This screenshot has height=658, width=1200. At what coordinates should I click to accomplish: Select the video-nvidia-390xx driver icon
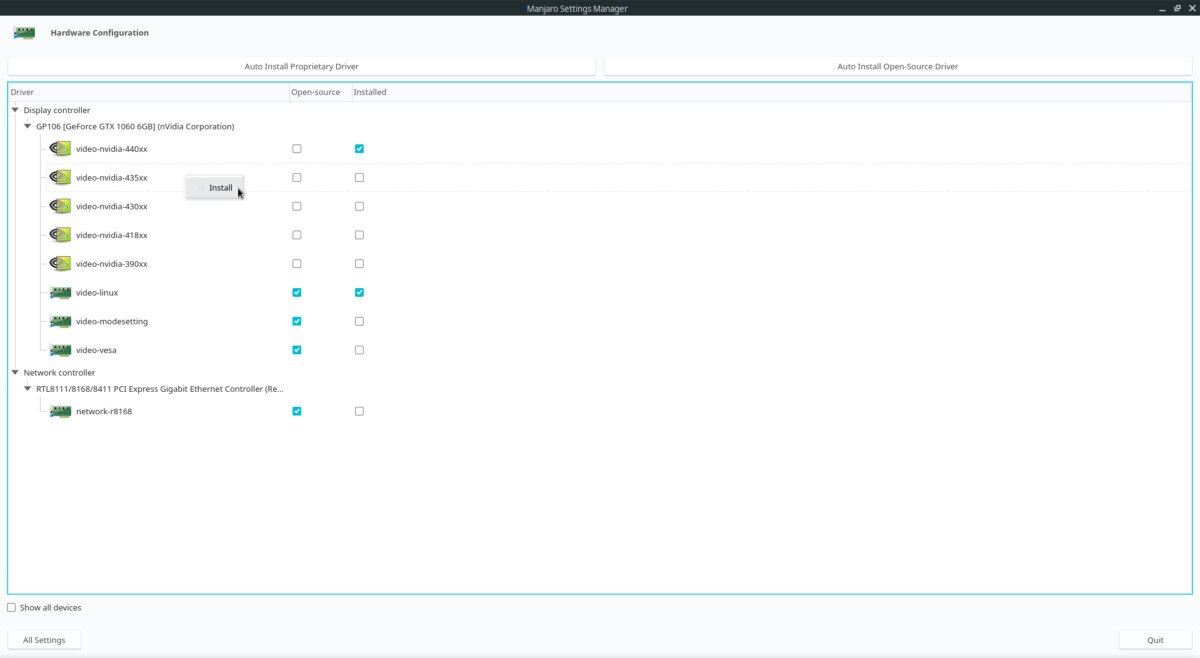[61, 264]
